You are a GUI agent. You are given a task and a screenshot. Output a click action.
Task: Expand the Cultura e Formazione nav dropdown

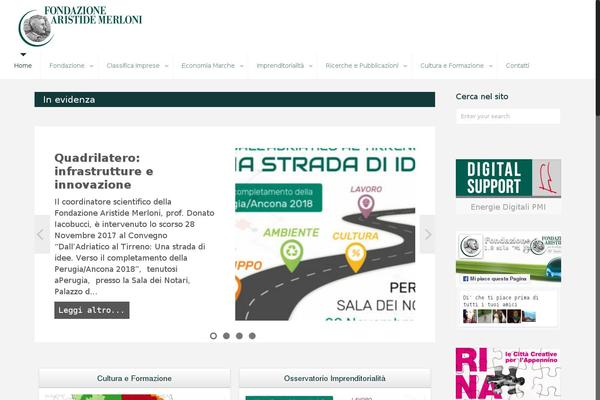pyautogui.click(x=456, y=65)
